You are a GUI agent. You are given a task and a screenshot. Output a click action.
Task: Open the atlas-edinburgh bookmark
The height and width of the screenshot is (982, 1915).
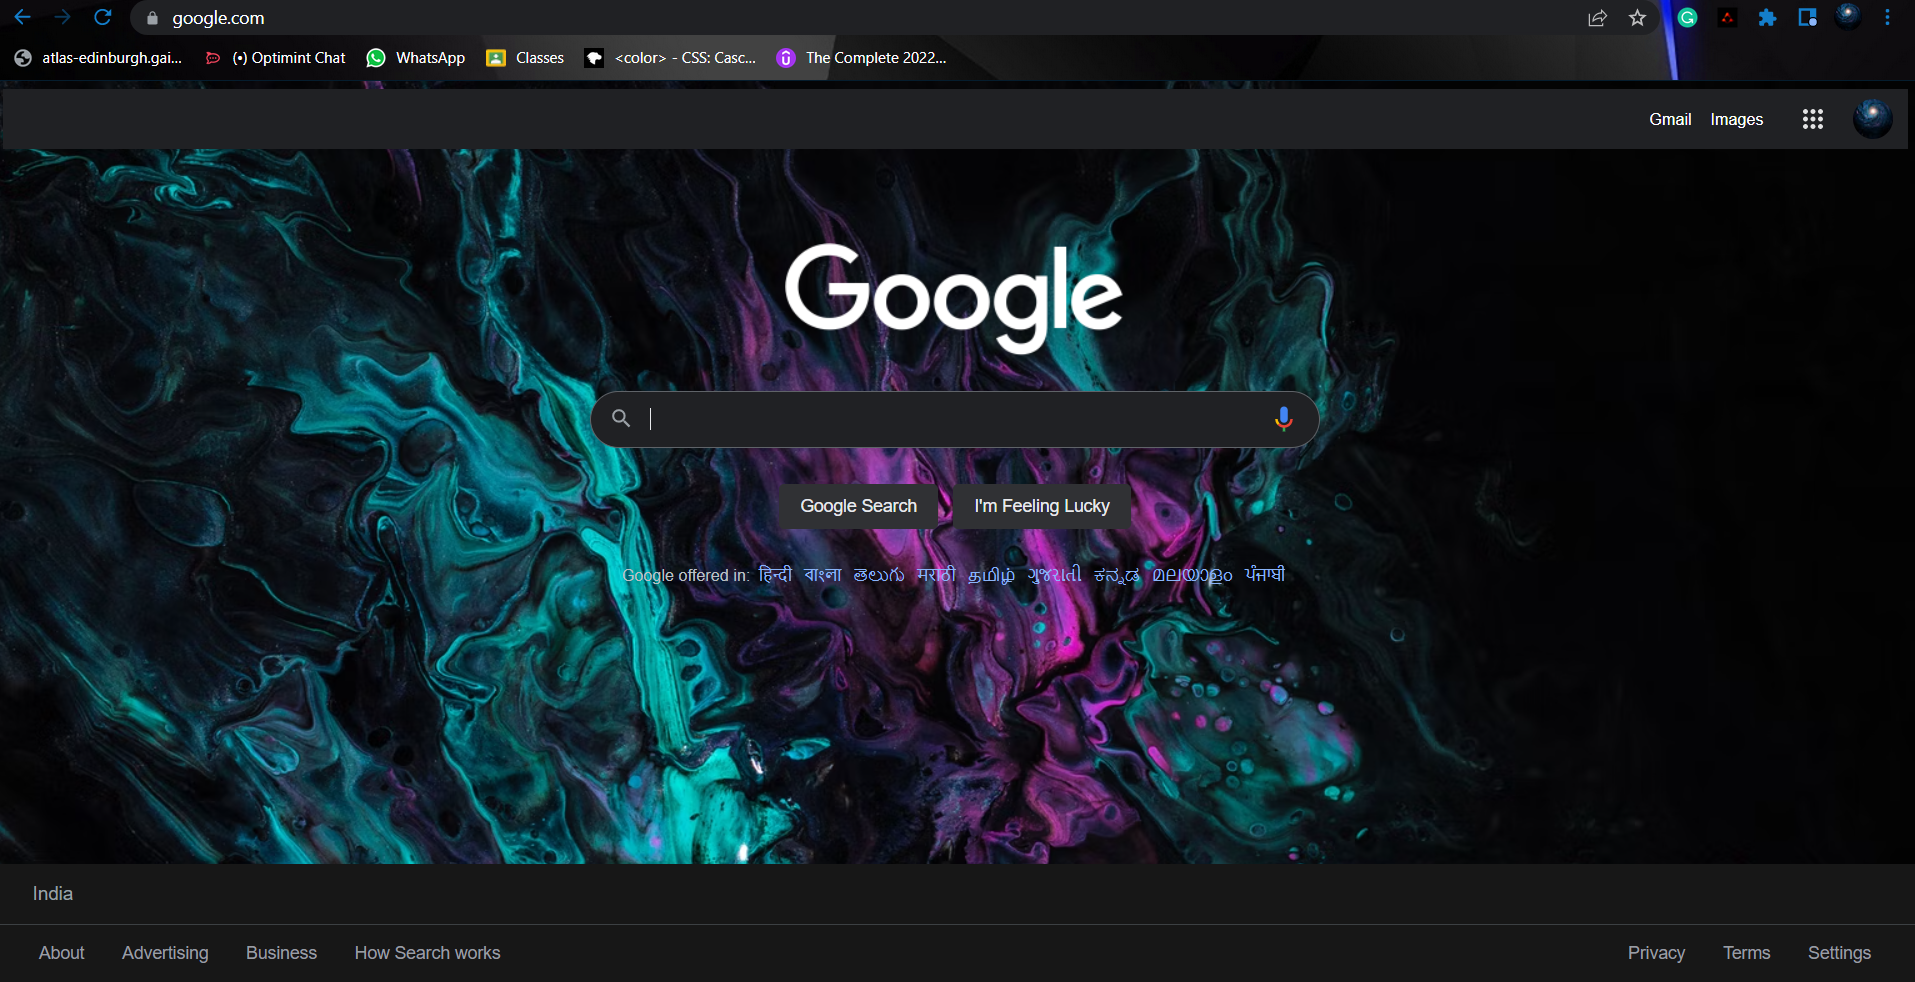[98, 58]
